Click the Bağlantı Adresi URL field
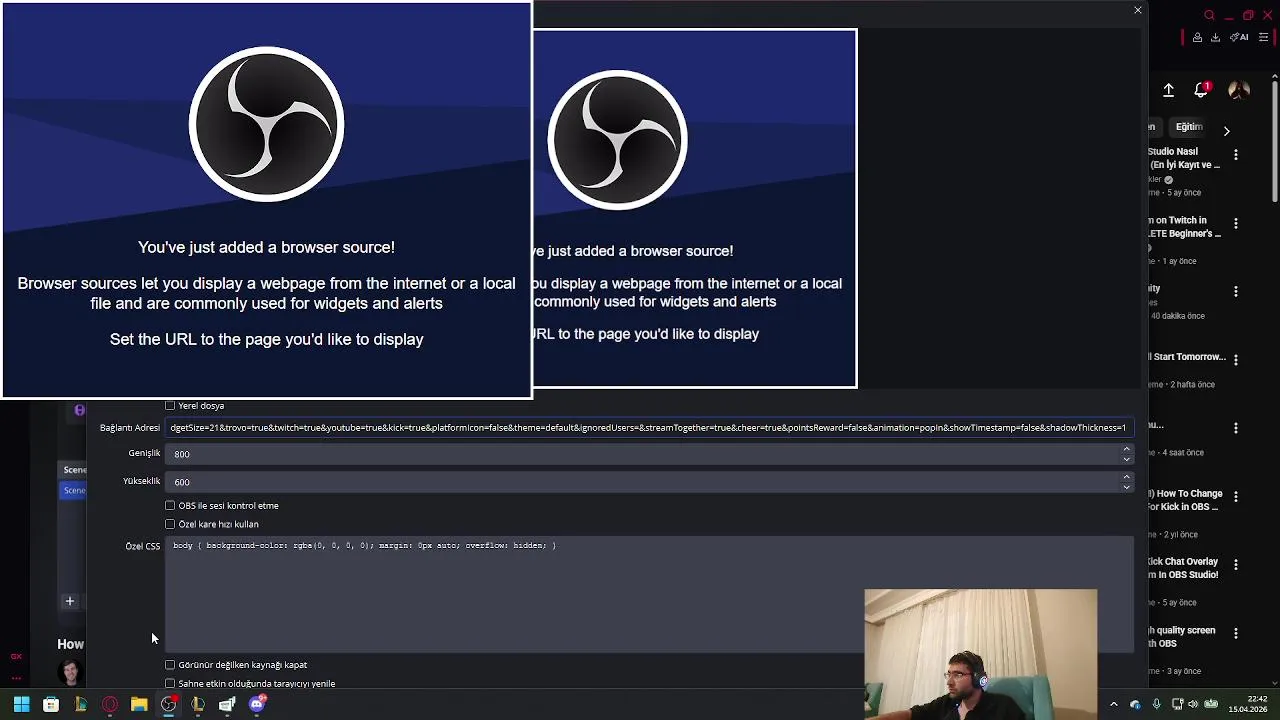Screen dimensions: 1280x720 coord(649,428)
